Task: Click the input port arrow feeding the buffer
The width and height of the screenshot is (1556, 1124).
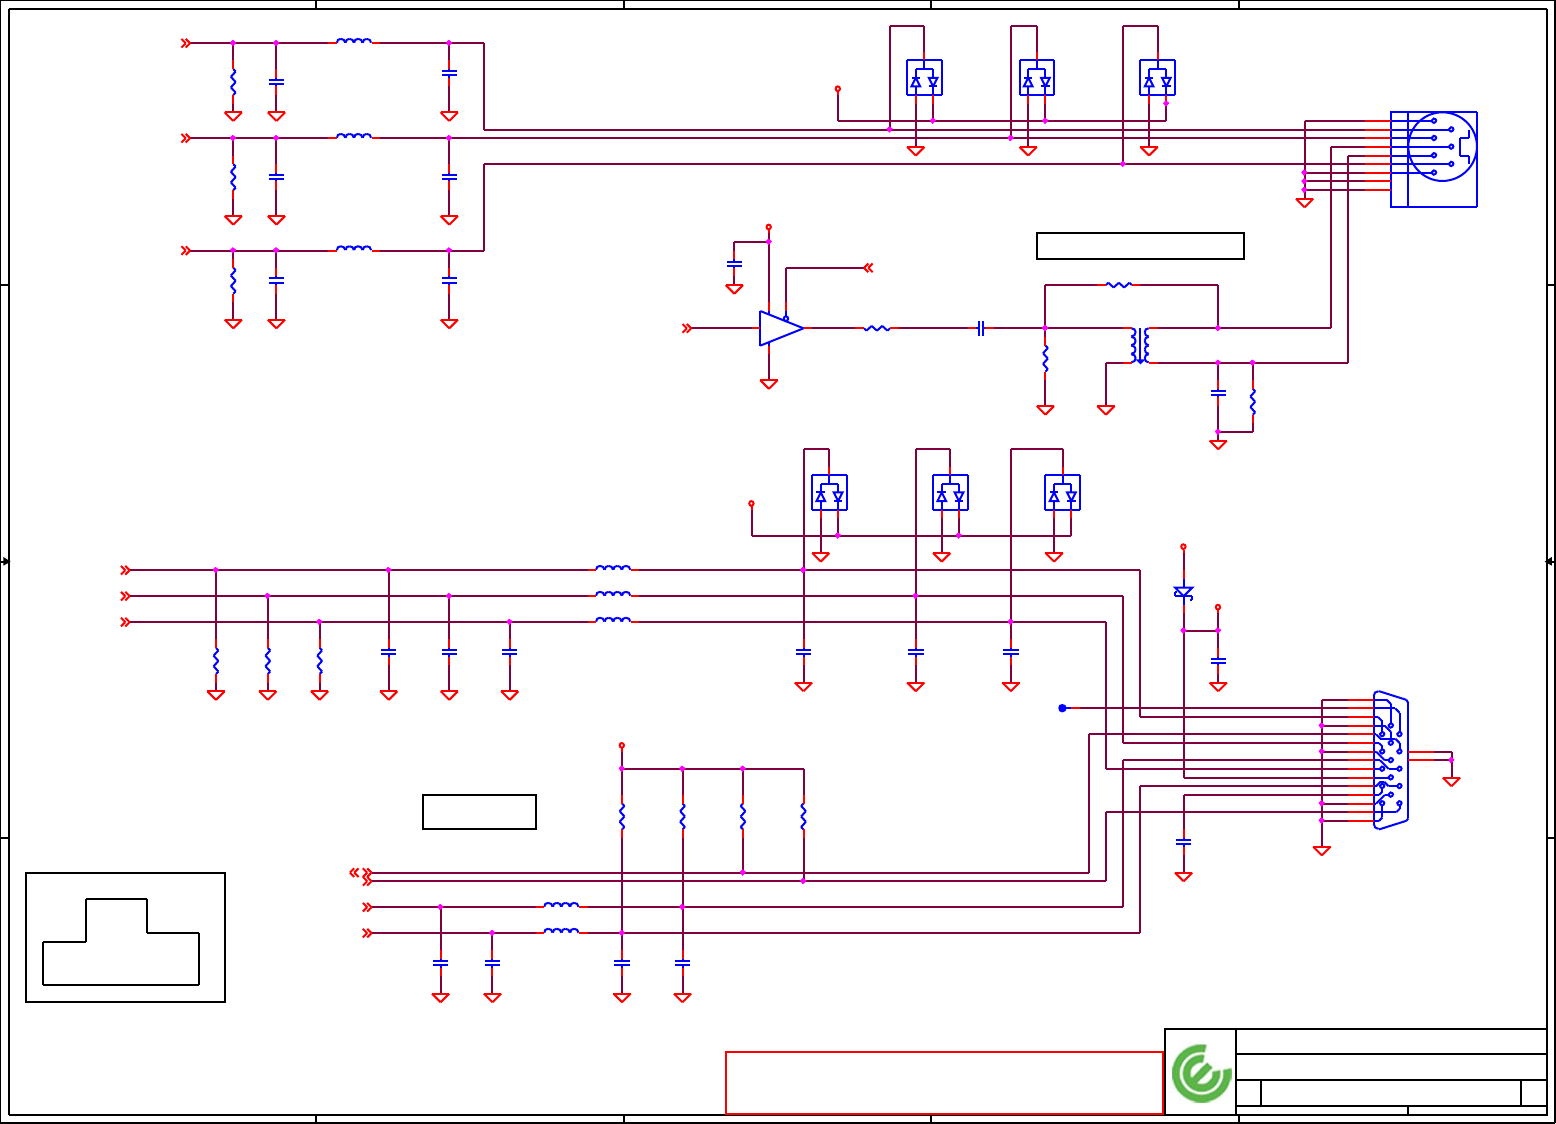Action: click(x=687, y=328)
